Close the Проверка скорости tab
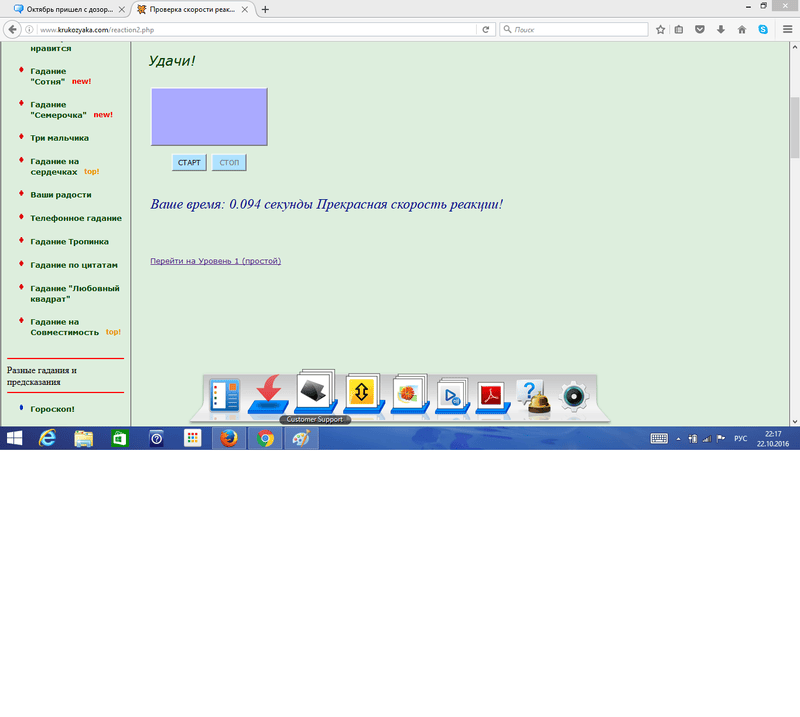The height and width of the screenshot is (717, 800). 244,9
